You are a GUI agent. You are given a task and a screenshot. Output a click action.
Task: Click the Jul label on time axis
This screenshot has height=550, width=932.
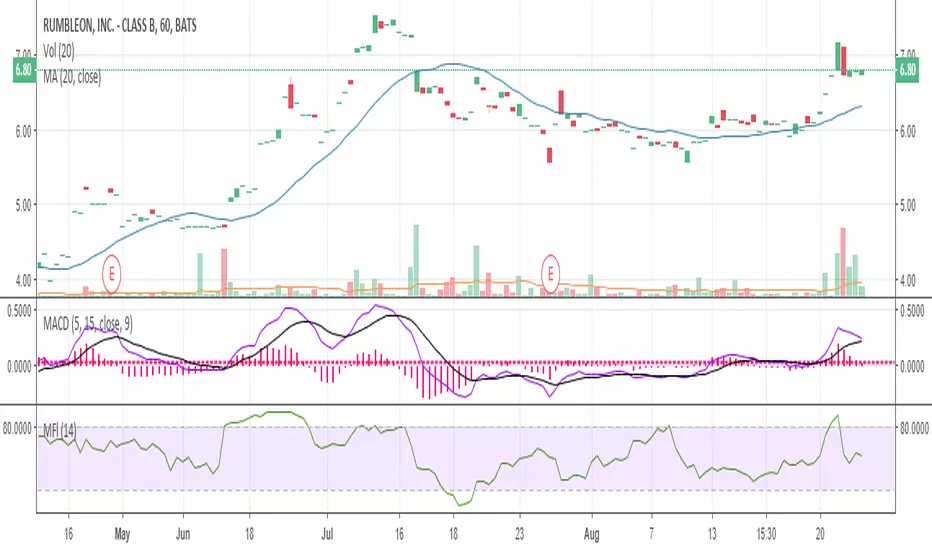pyautogui.click(x=327, y=534)
